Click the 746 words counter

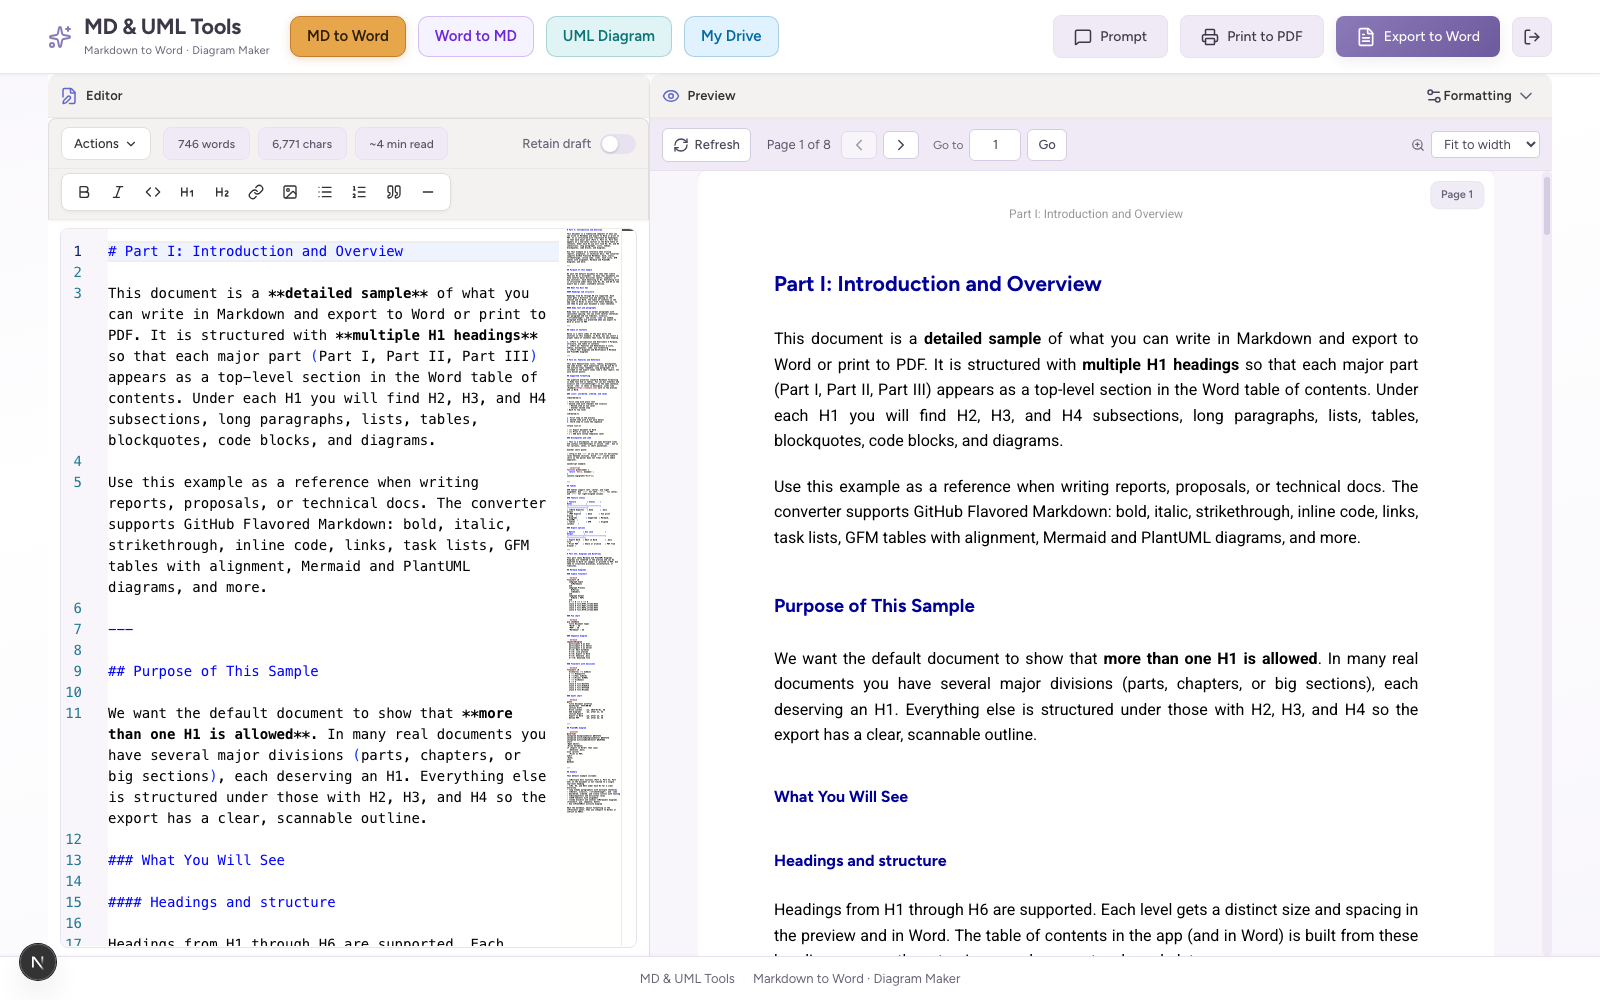(206, 144)
